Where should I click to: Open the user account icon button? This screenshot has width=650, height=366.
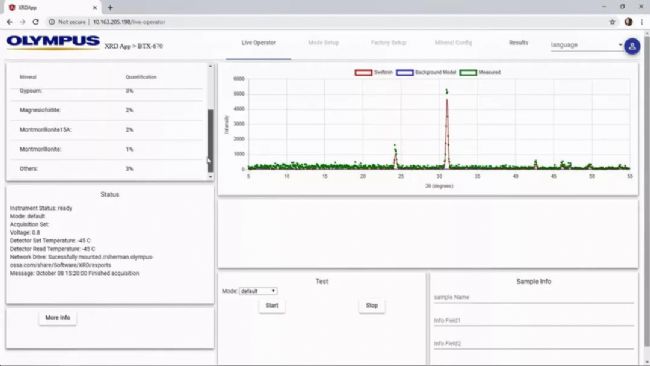click(x=632, y=46)
